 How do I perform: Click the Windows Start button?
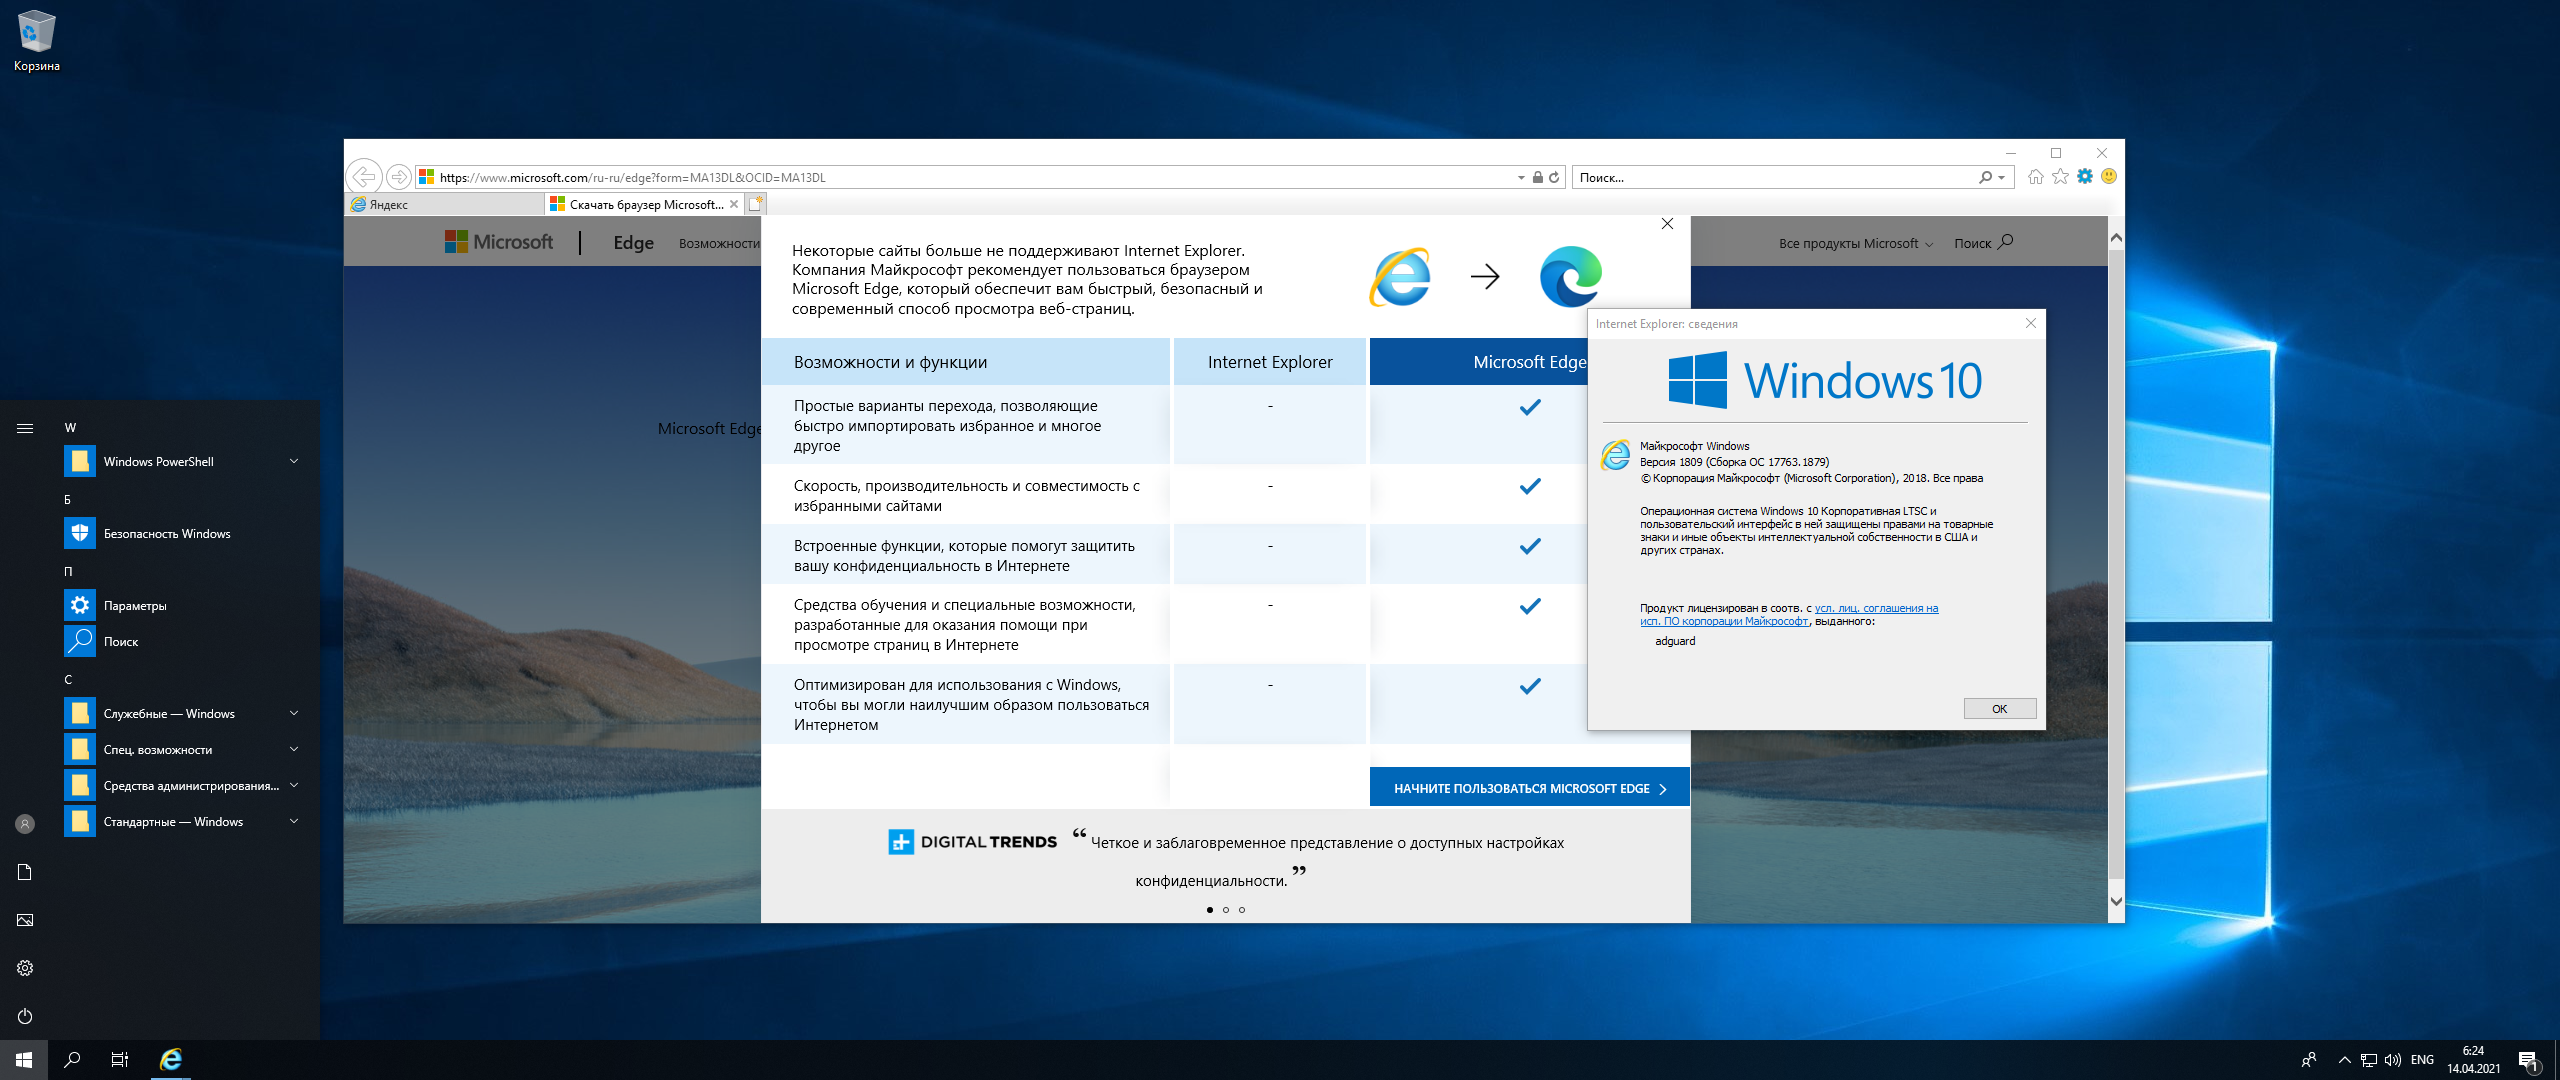24,1060
